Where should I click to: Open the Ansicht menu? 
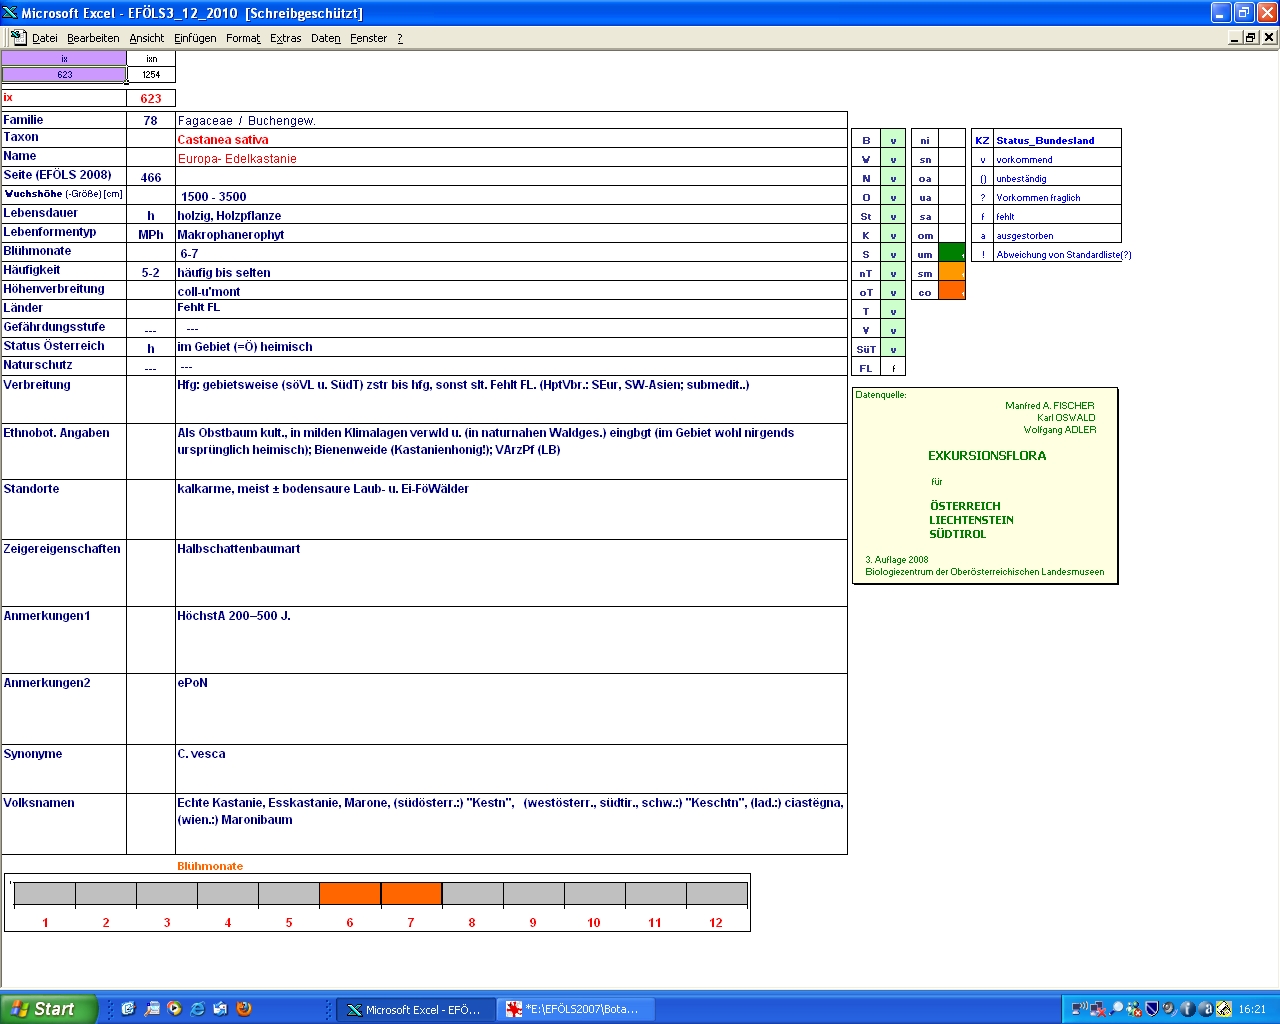point(146,38)
